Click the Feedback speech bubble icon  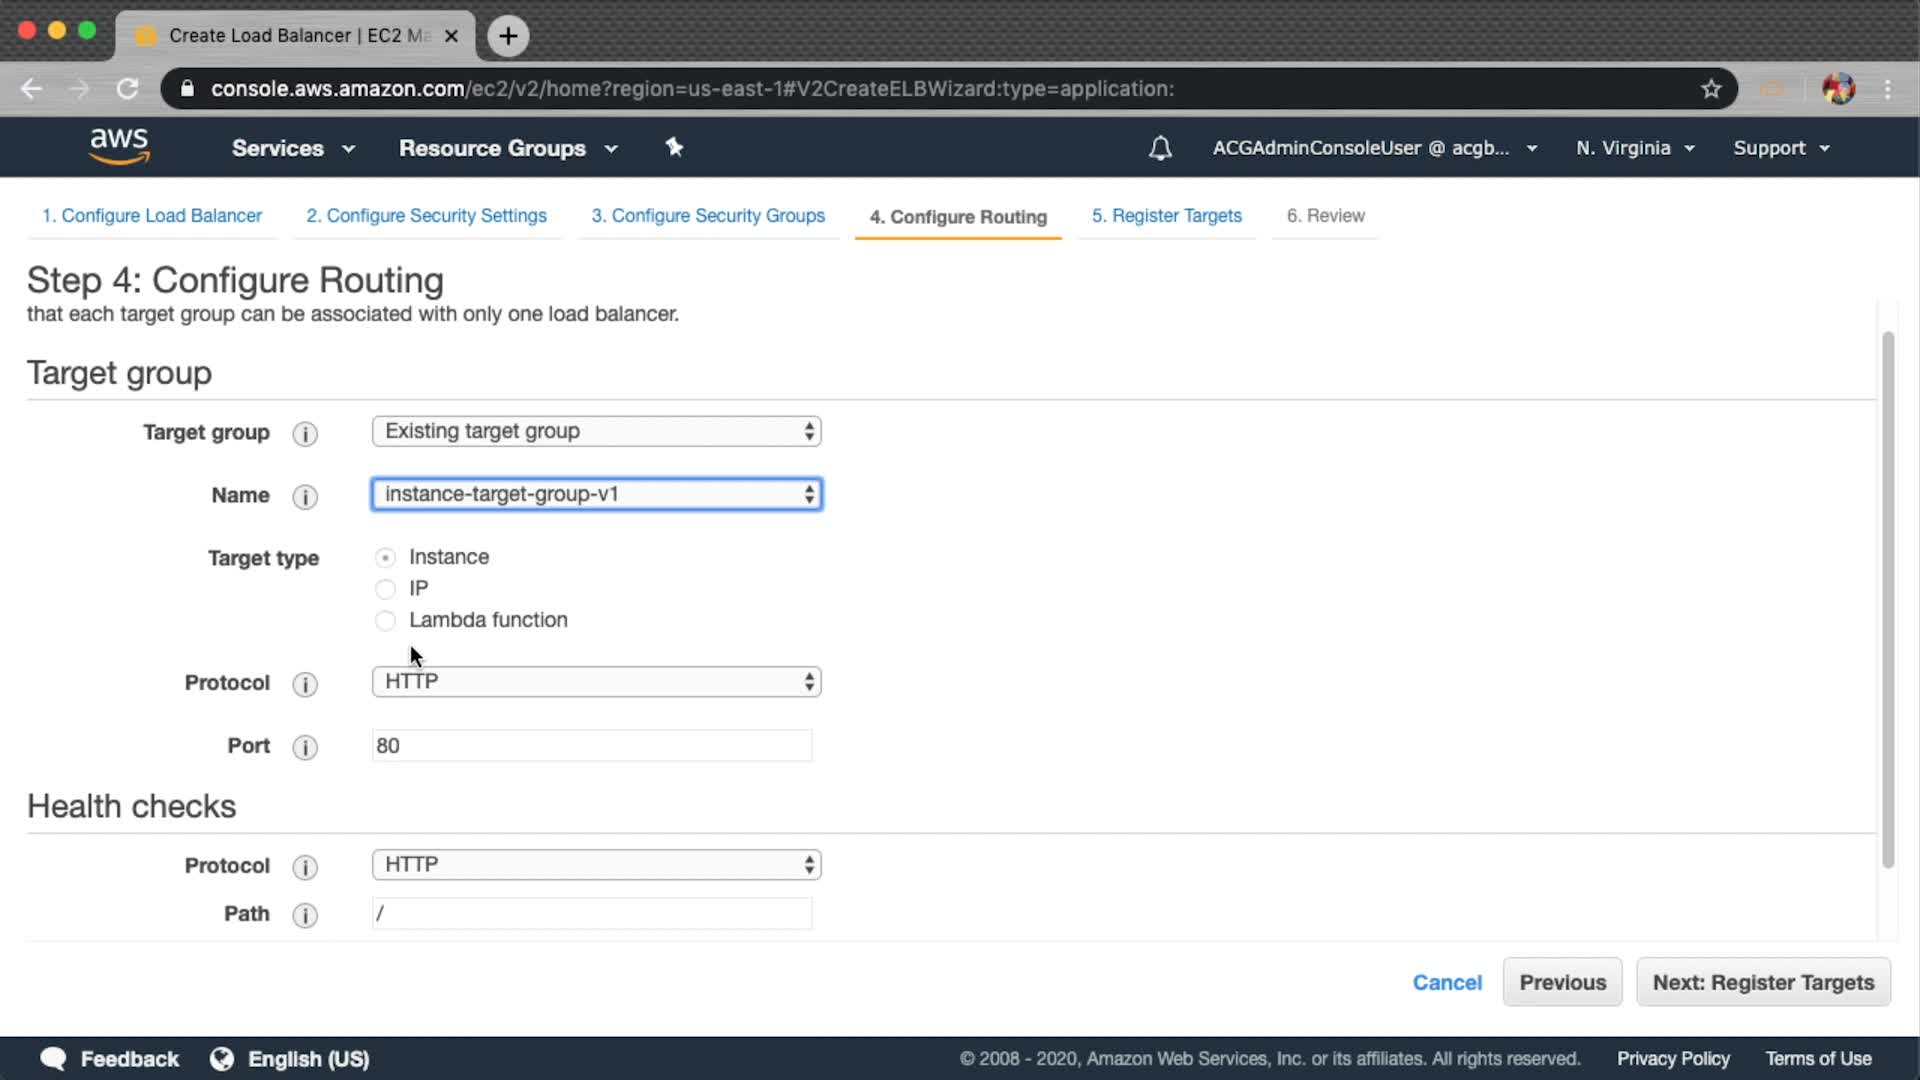coord(54,1059)
